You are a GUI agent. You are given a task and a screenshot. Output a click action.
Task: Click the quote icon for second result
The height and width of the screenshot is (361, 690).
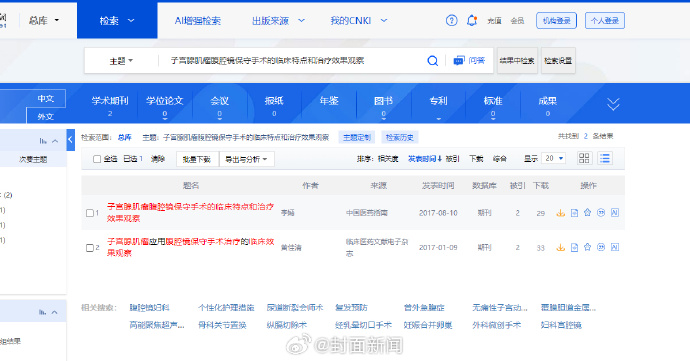click(x=601, y=247)
